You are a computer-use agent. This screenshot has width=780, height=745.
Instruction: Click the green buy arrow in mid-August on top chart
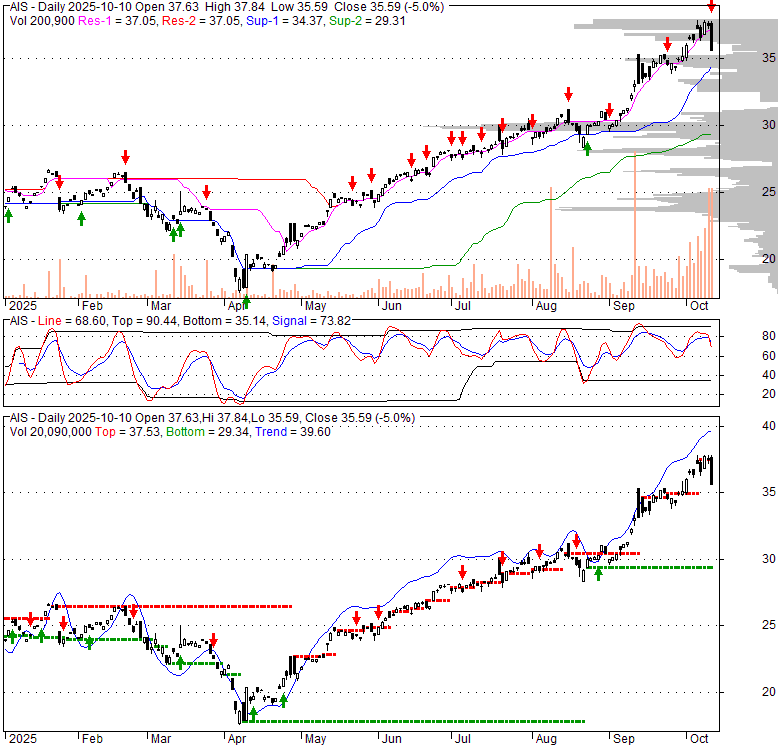[x=587, y=149]
